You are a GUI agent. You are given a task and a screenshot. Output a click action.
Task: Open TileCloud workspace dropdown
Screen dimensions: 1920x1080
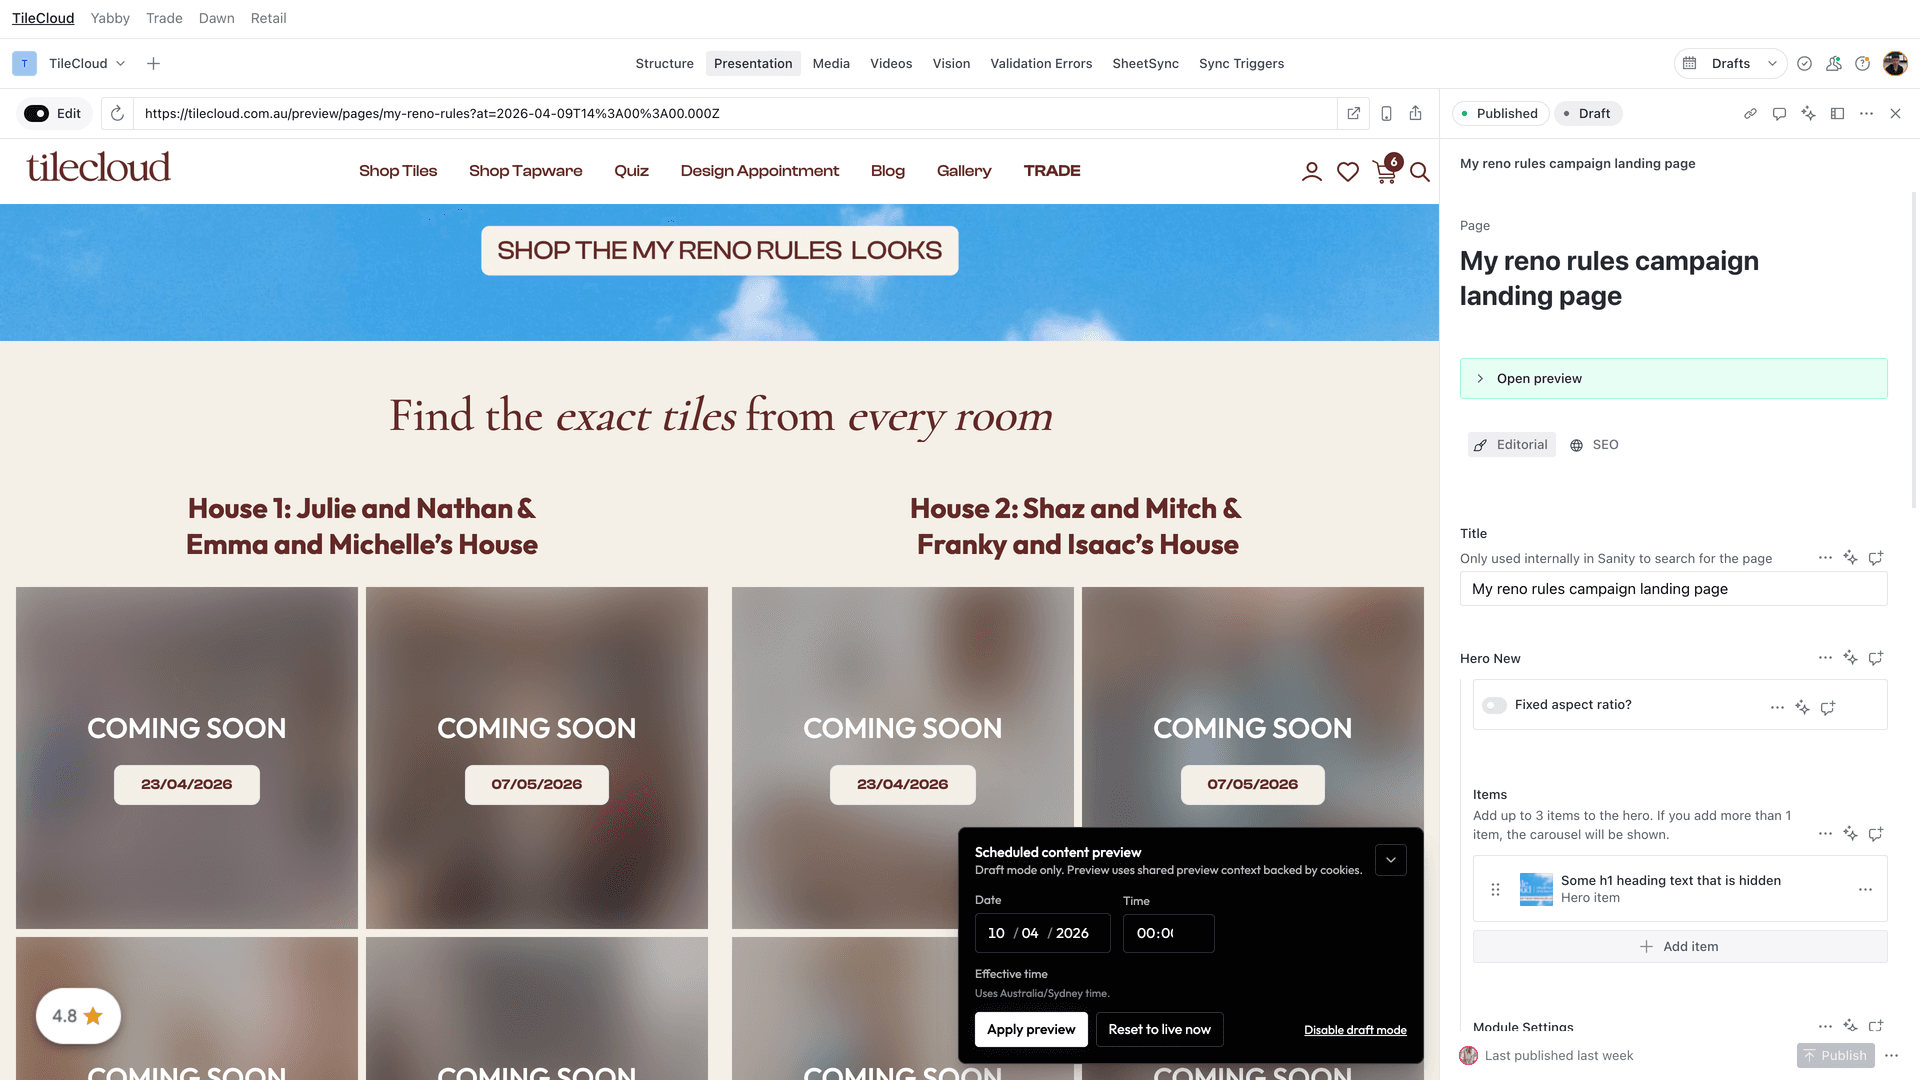[87, 64]
